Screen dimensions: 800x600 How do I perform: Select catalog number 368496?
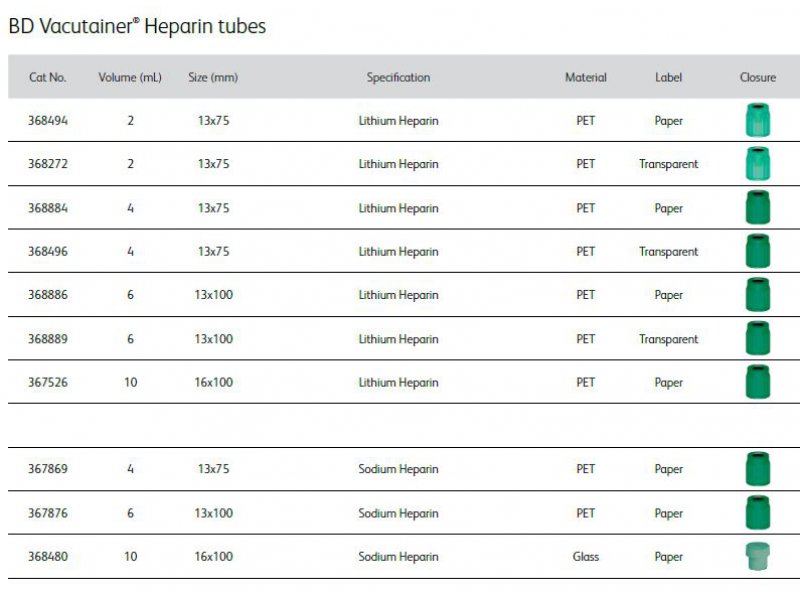pyautogui.click(x=47, y=252)
